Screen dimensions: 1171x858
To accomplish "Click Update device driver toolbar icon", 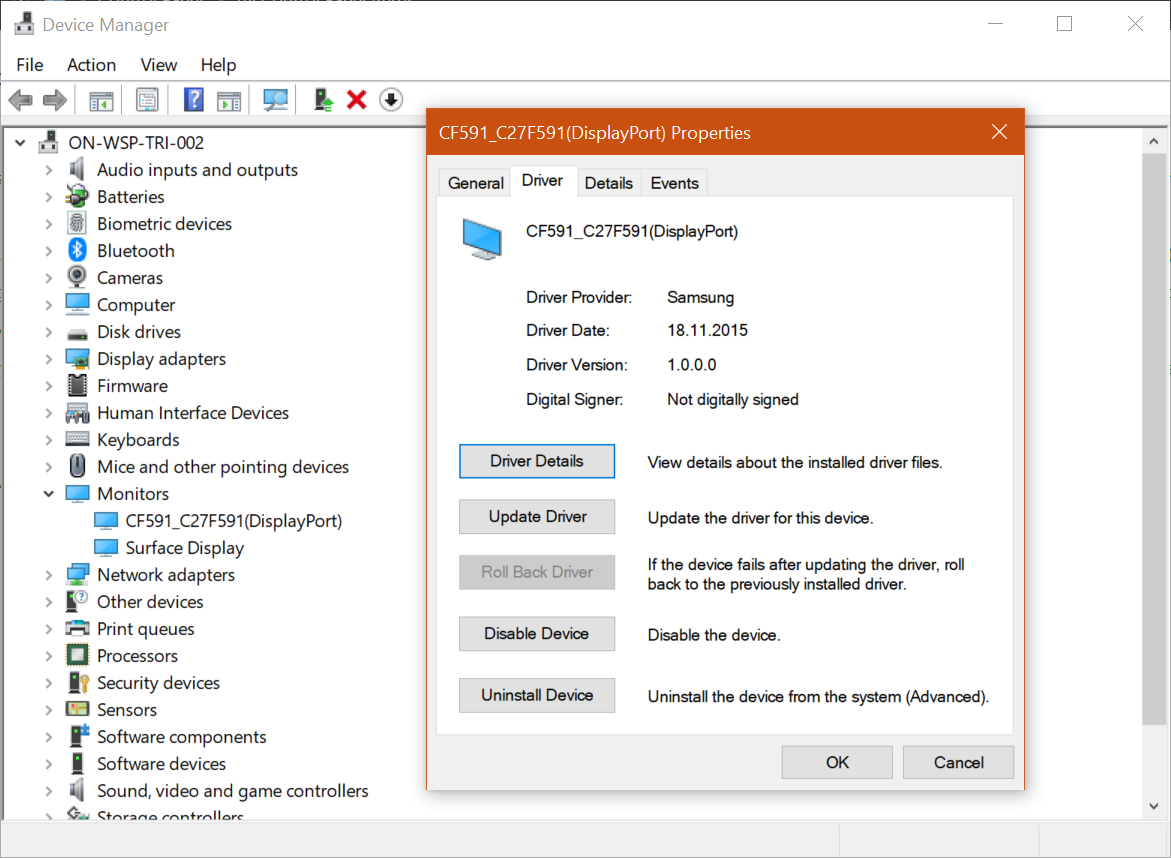I will coord(323,99).
